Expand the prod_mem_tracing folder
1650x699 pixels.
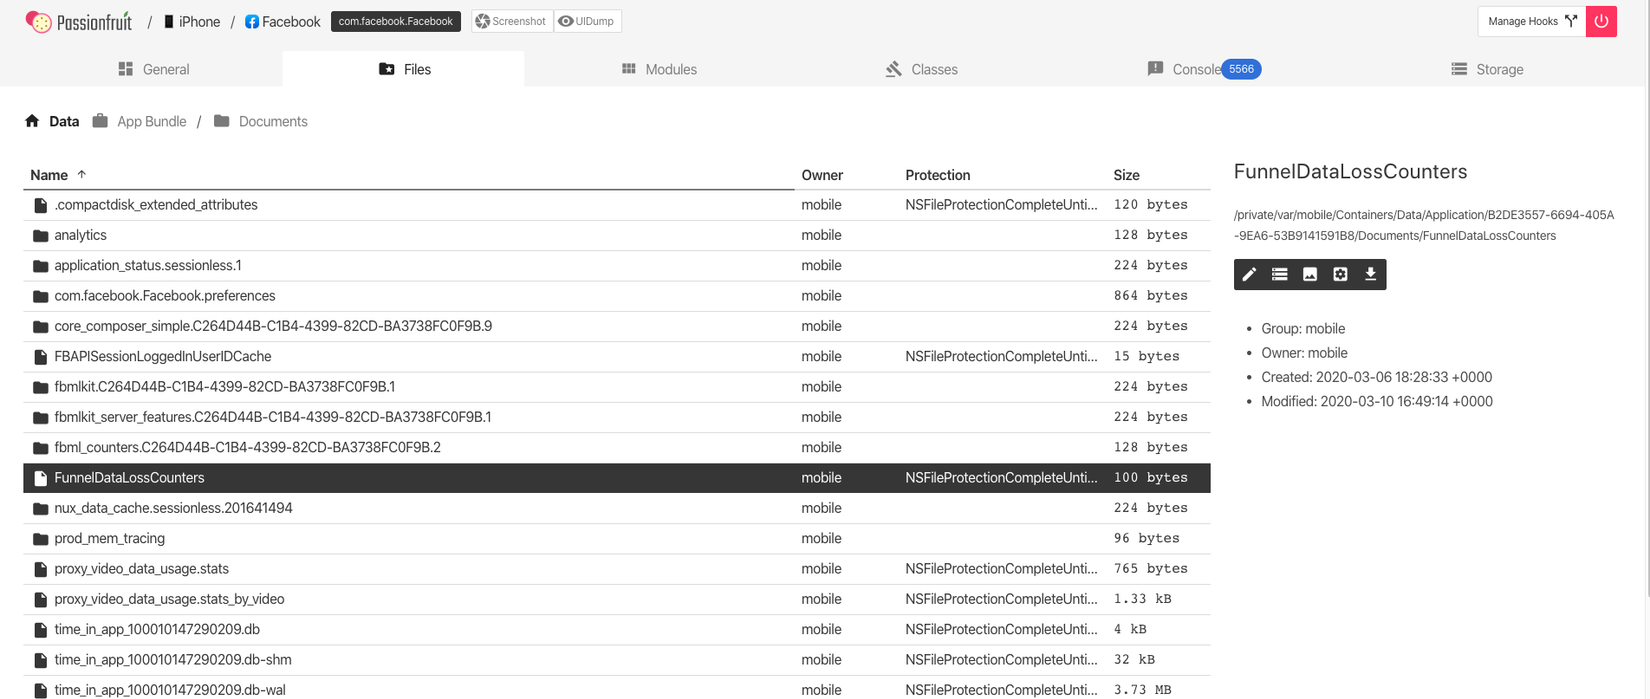tap(109, 538)
